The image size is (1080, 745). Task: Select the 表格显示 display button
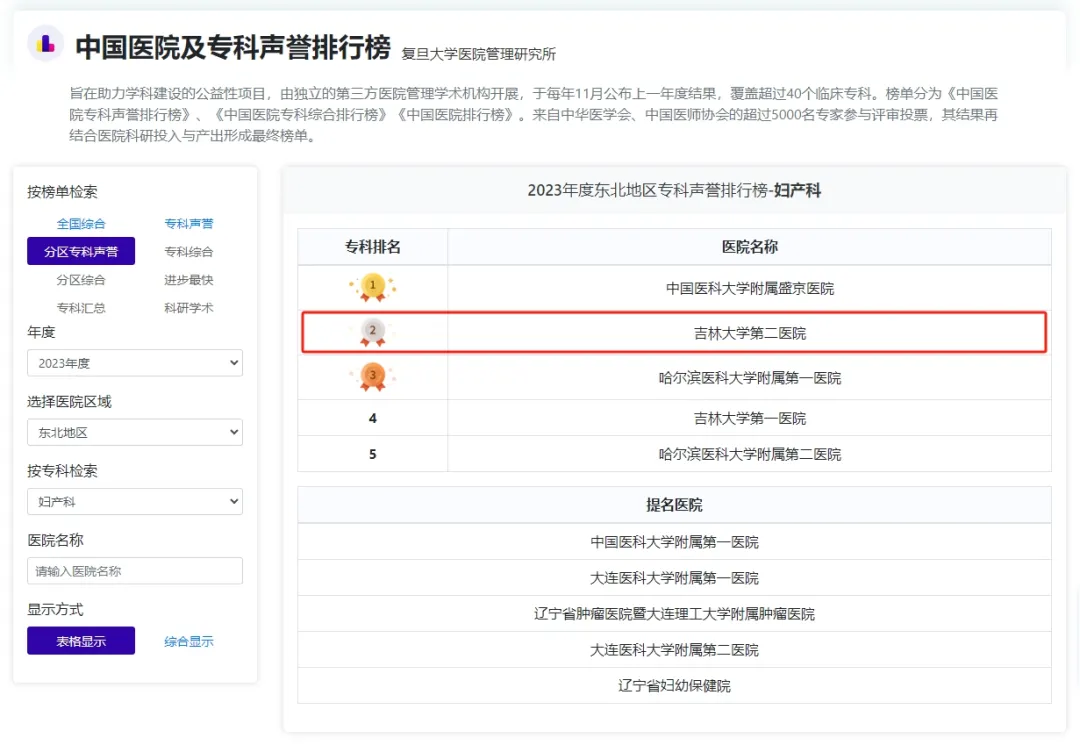pos(81,641)
